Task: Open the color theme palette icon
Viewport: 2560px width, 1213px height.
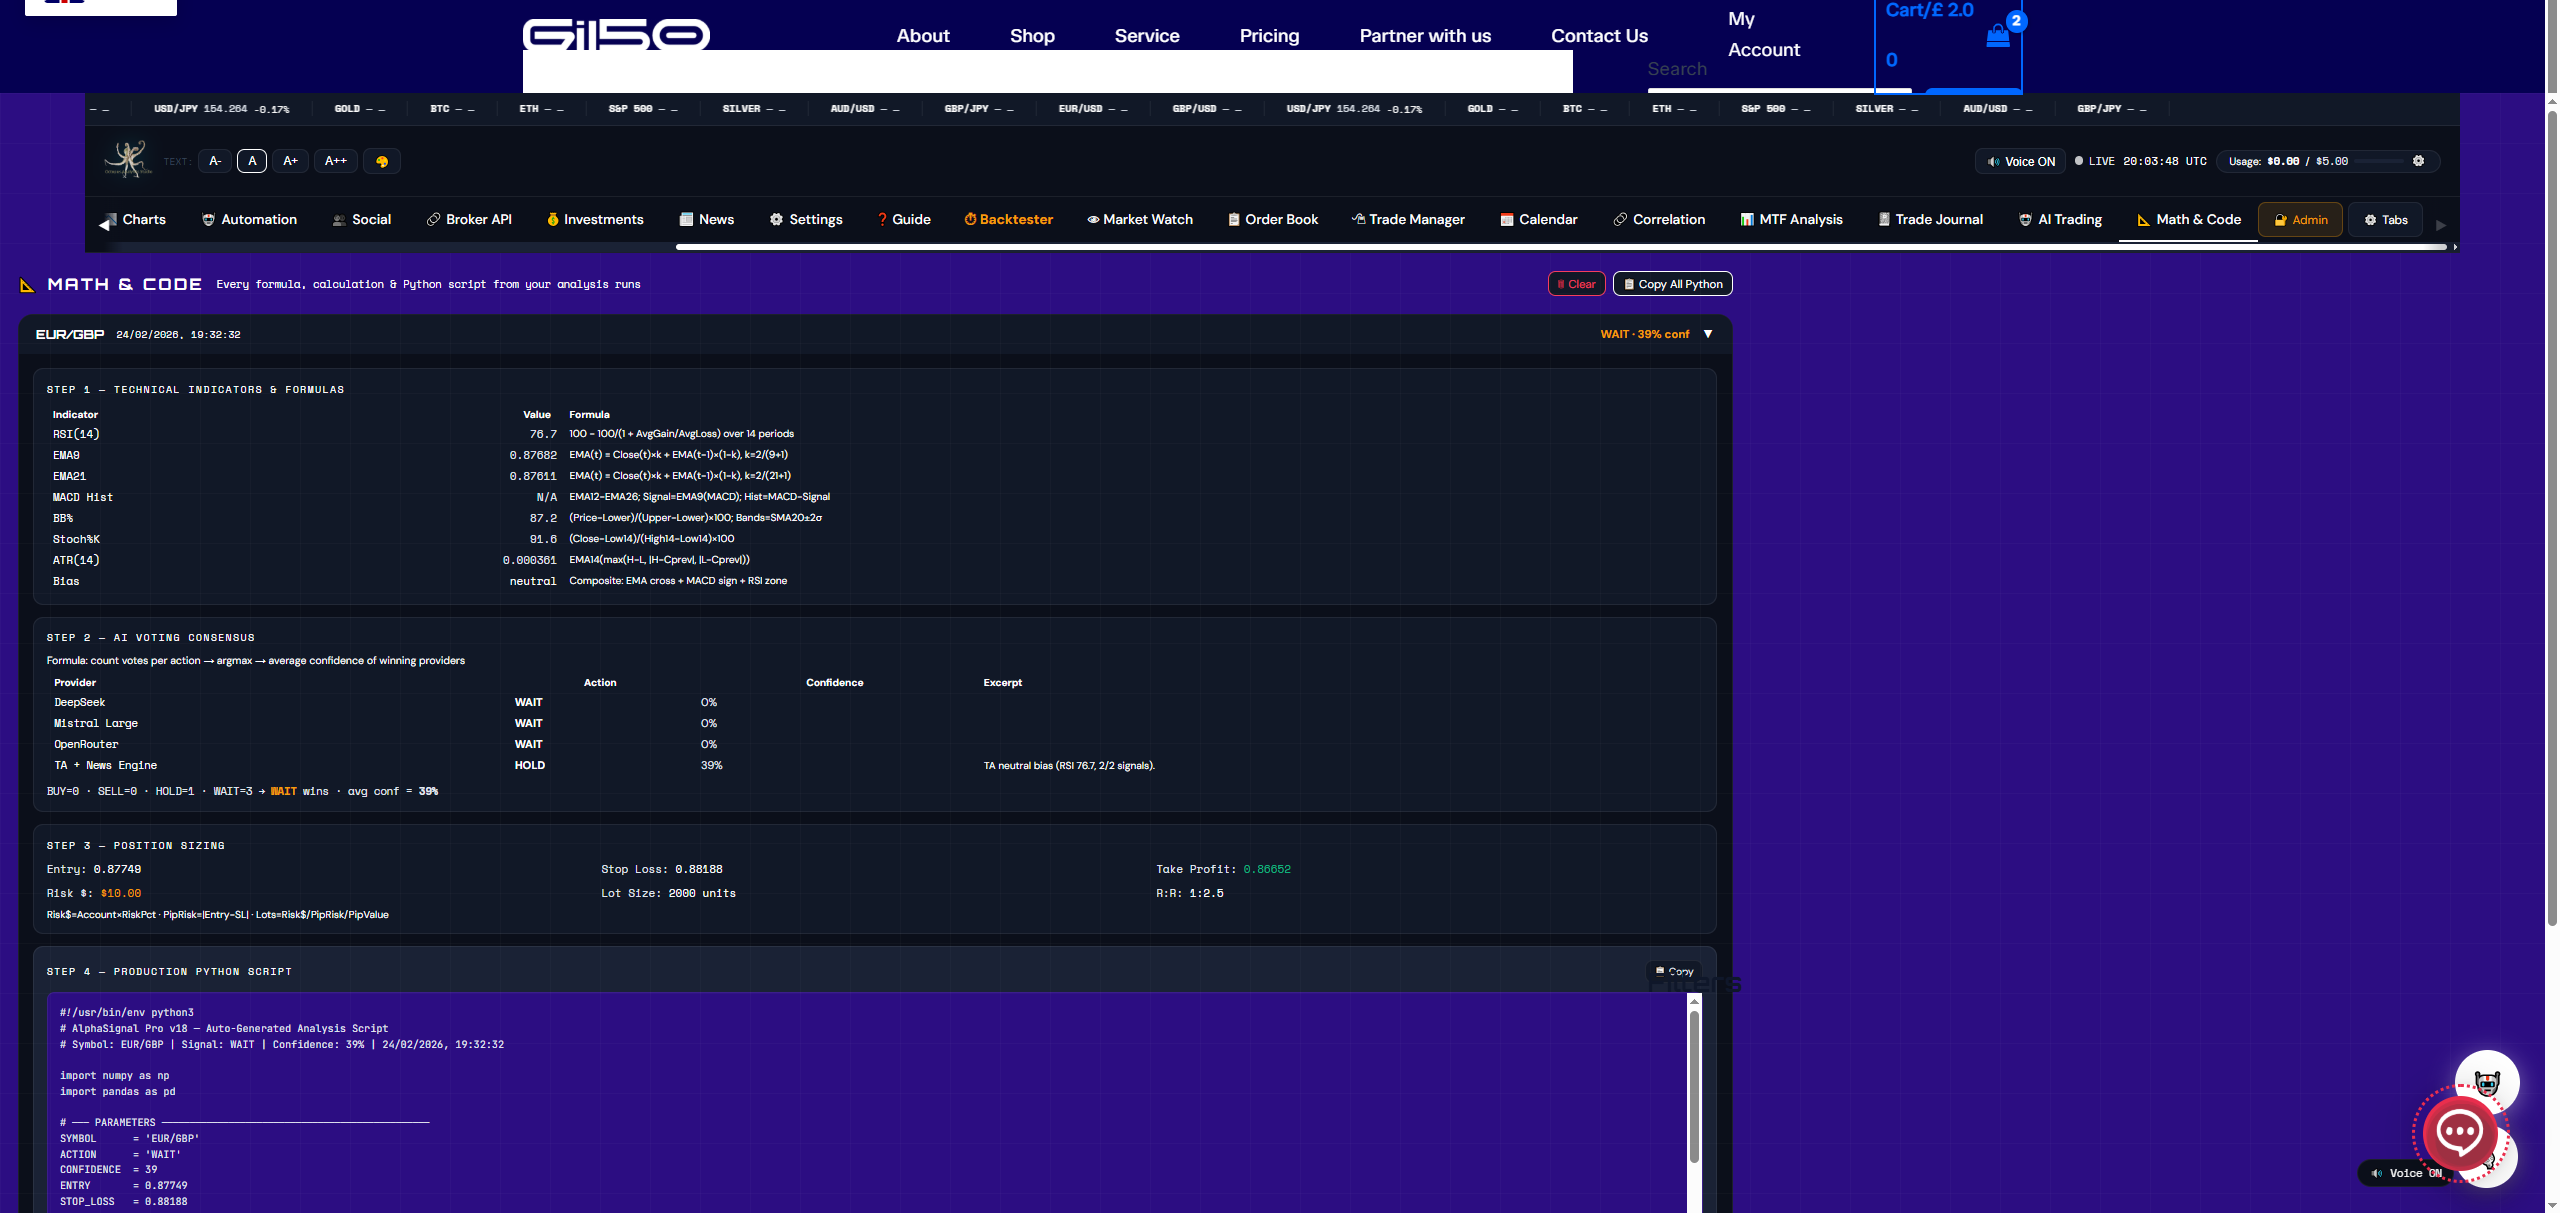Action: point(382,161)
